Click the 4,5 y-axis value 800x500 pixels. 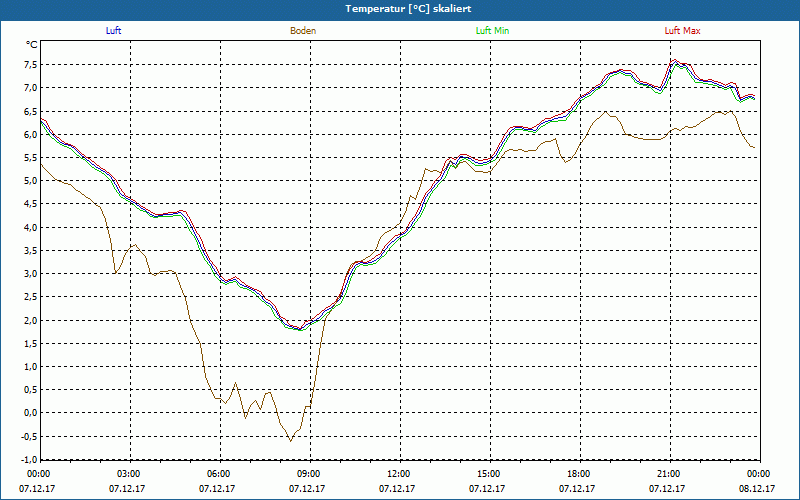pos(30,204)
